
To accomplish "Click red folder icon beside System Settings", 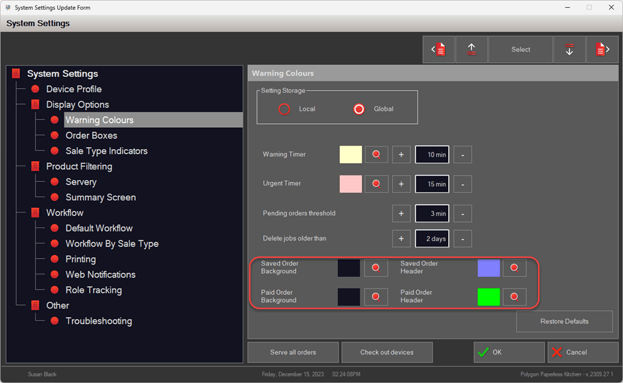I will tap(16, 74).
